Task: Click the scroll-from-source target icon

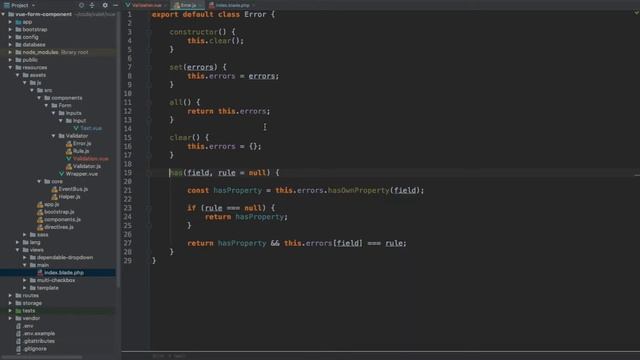Action: (81, 5)
